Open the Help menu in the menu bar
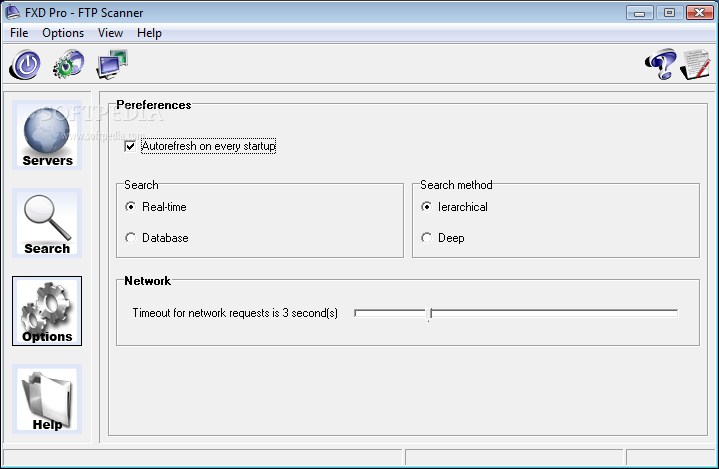The image size is (719, 469). pos(149,33)
